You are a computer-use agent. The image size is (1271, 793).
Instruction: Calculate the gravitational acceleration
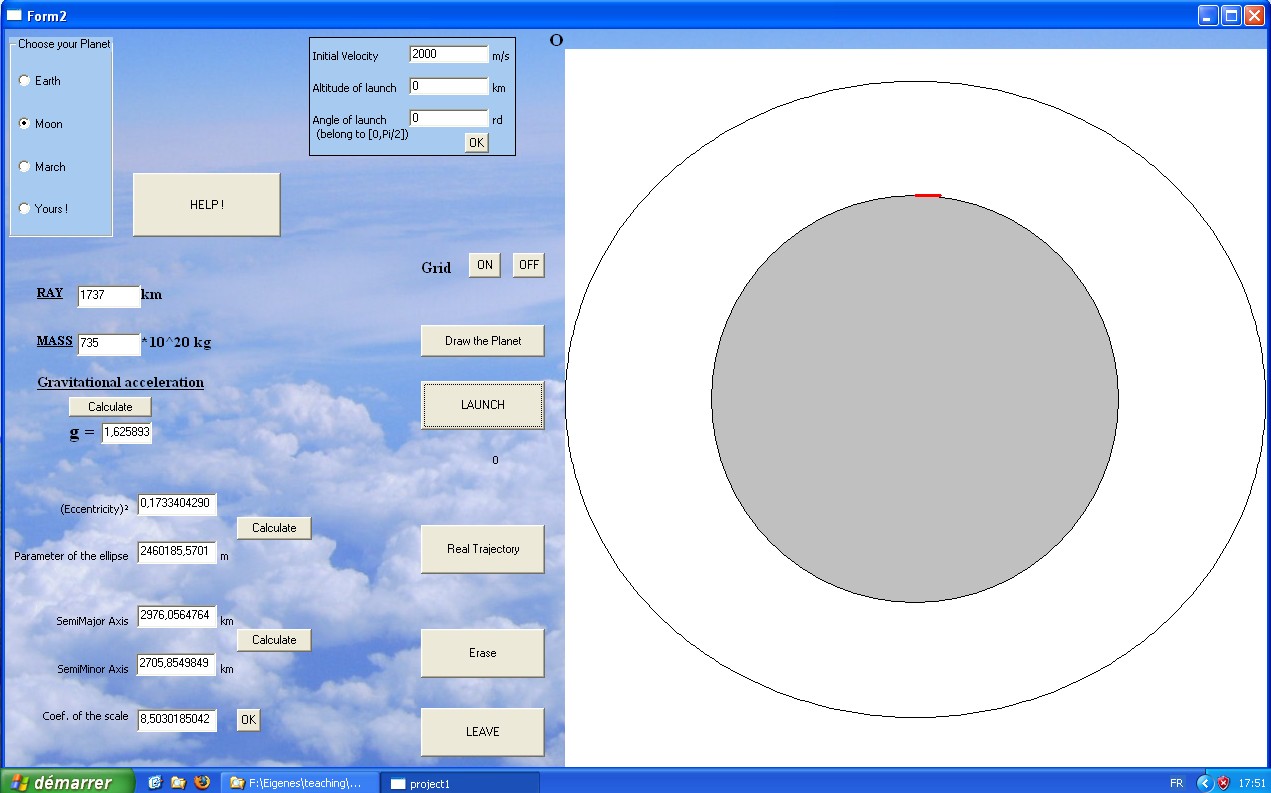(x=110, y=407)
